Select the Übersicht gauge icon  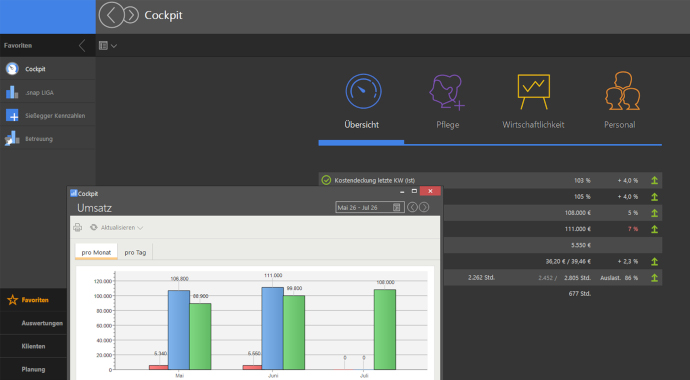(363, 91)
